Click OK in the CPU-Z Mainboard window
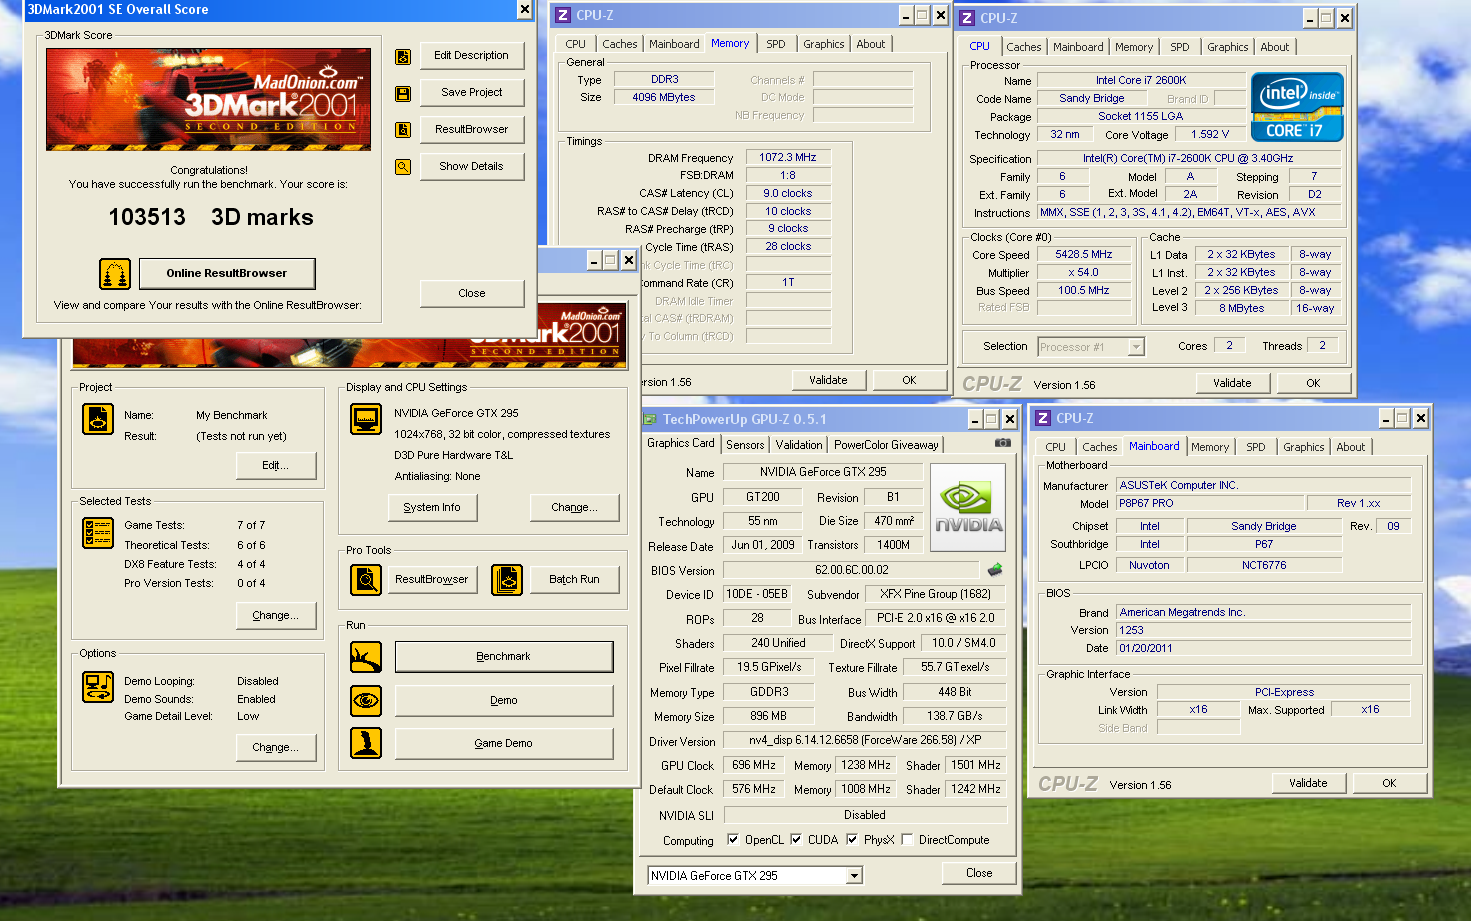The width and height of the screenshot is (1471, 921). tap(1389, 783)
